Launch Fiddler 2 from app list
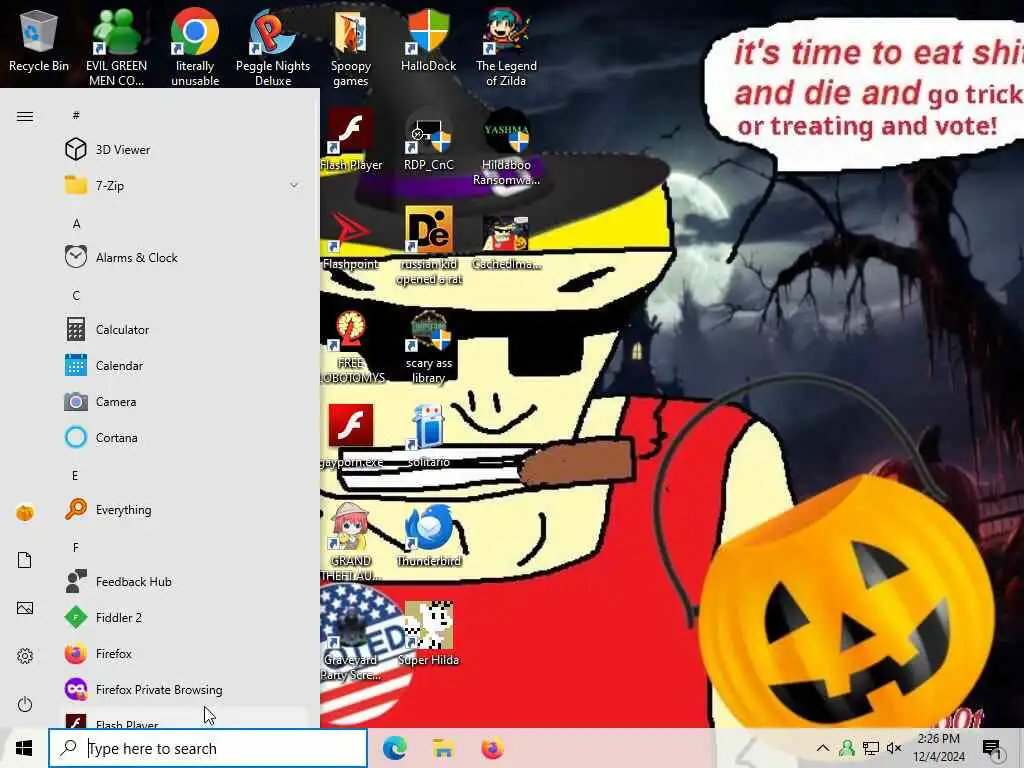 point(184,617)
